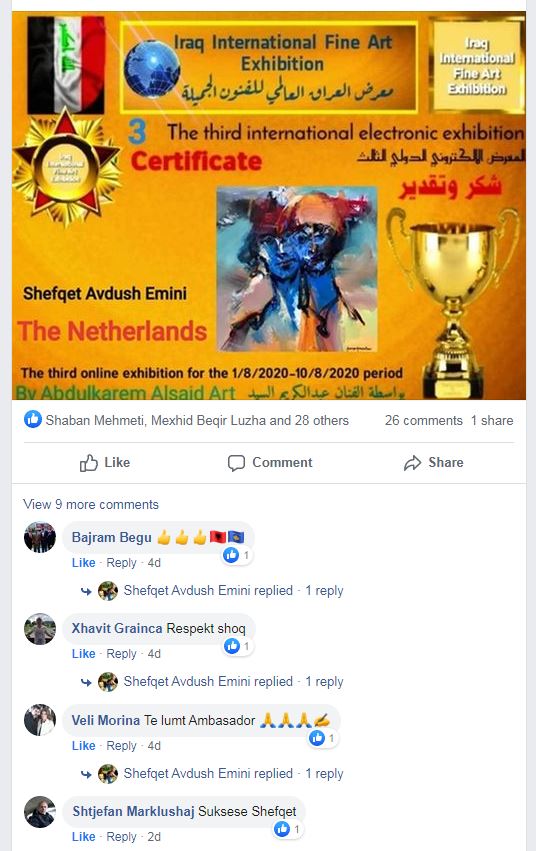Like Shtjefan Marklushaj's comment
The height and width of the screenshot is (851, 536).
[84, 837]
